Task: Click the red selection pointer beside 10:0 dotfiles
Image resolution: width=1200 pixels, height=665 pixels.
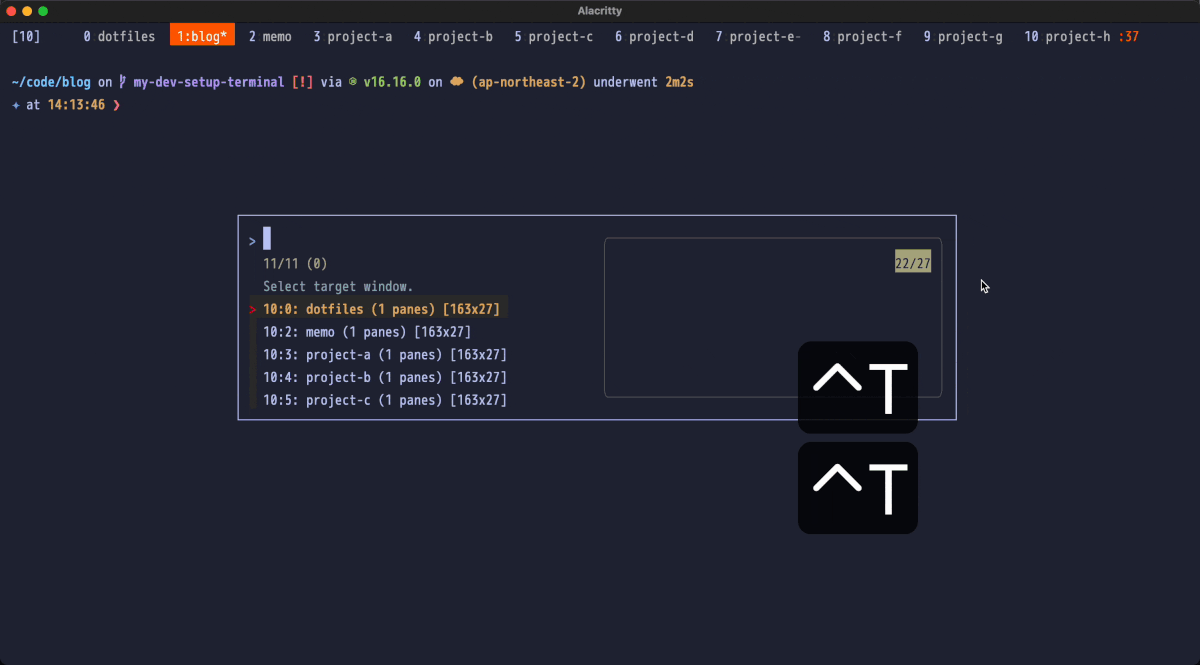Action: coord(252,309)
